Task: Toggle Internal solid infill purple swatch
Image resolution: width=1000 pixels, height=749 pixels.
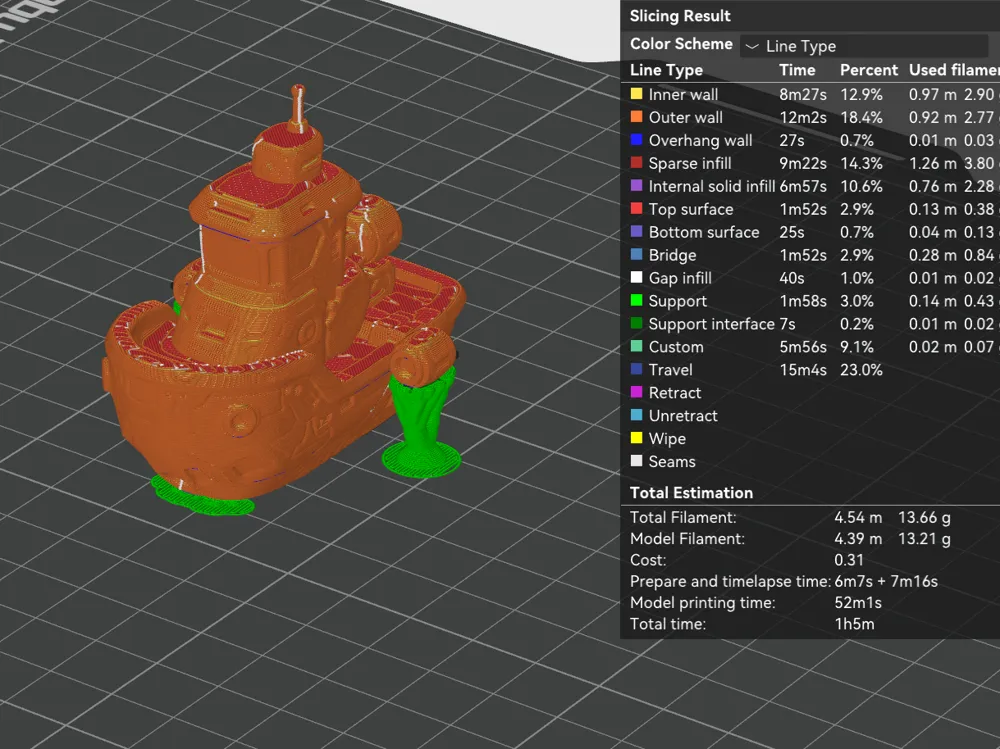Action: tap(636, 186)
